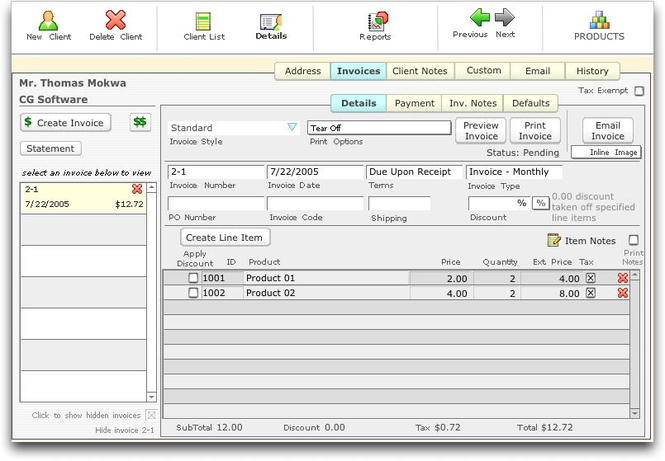Click the double dollar sign button

coord(140,122)
